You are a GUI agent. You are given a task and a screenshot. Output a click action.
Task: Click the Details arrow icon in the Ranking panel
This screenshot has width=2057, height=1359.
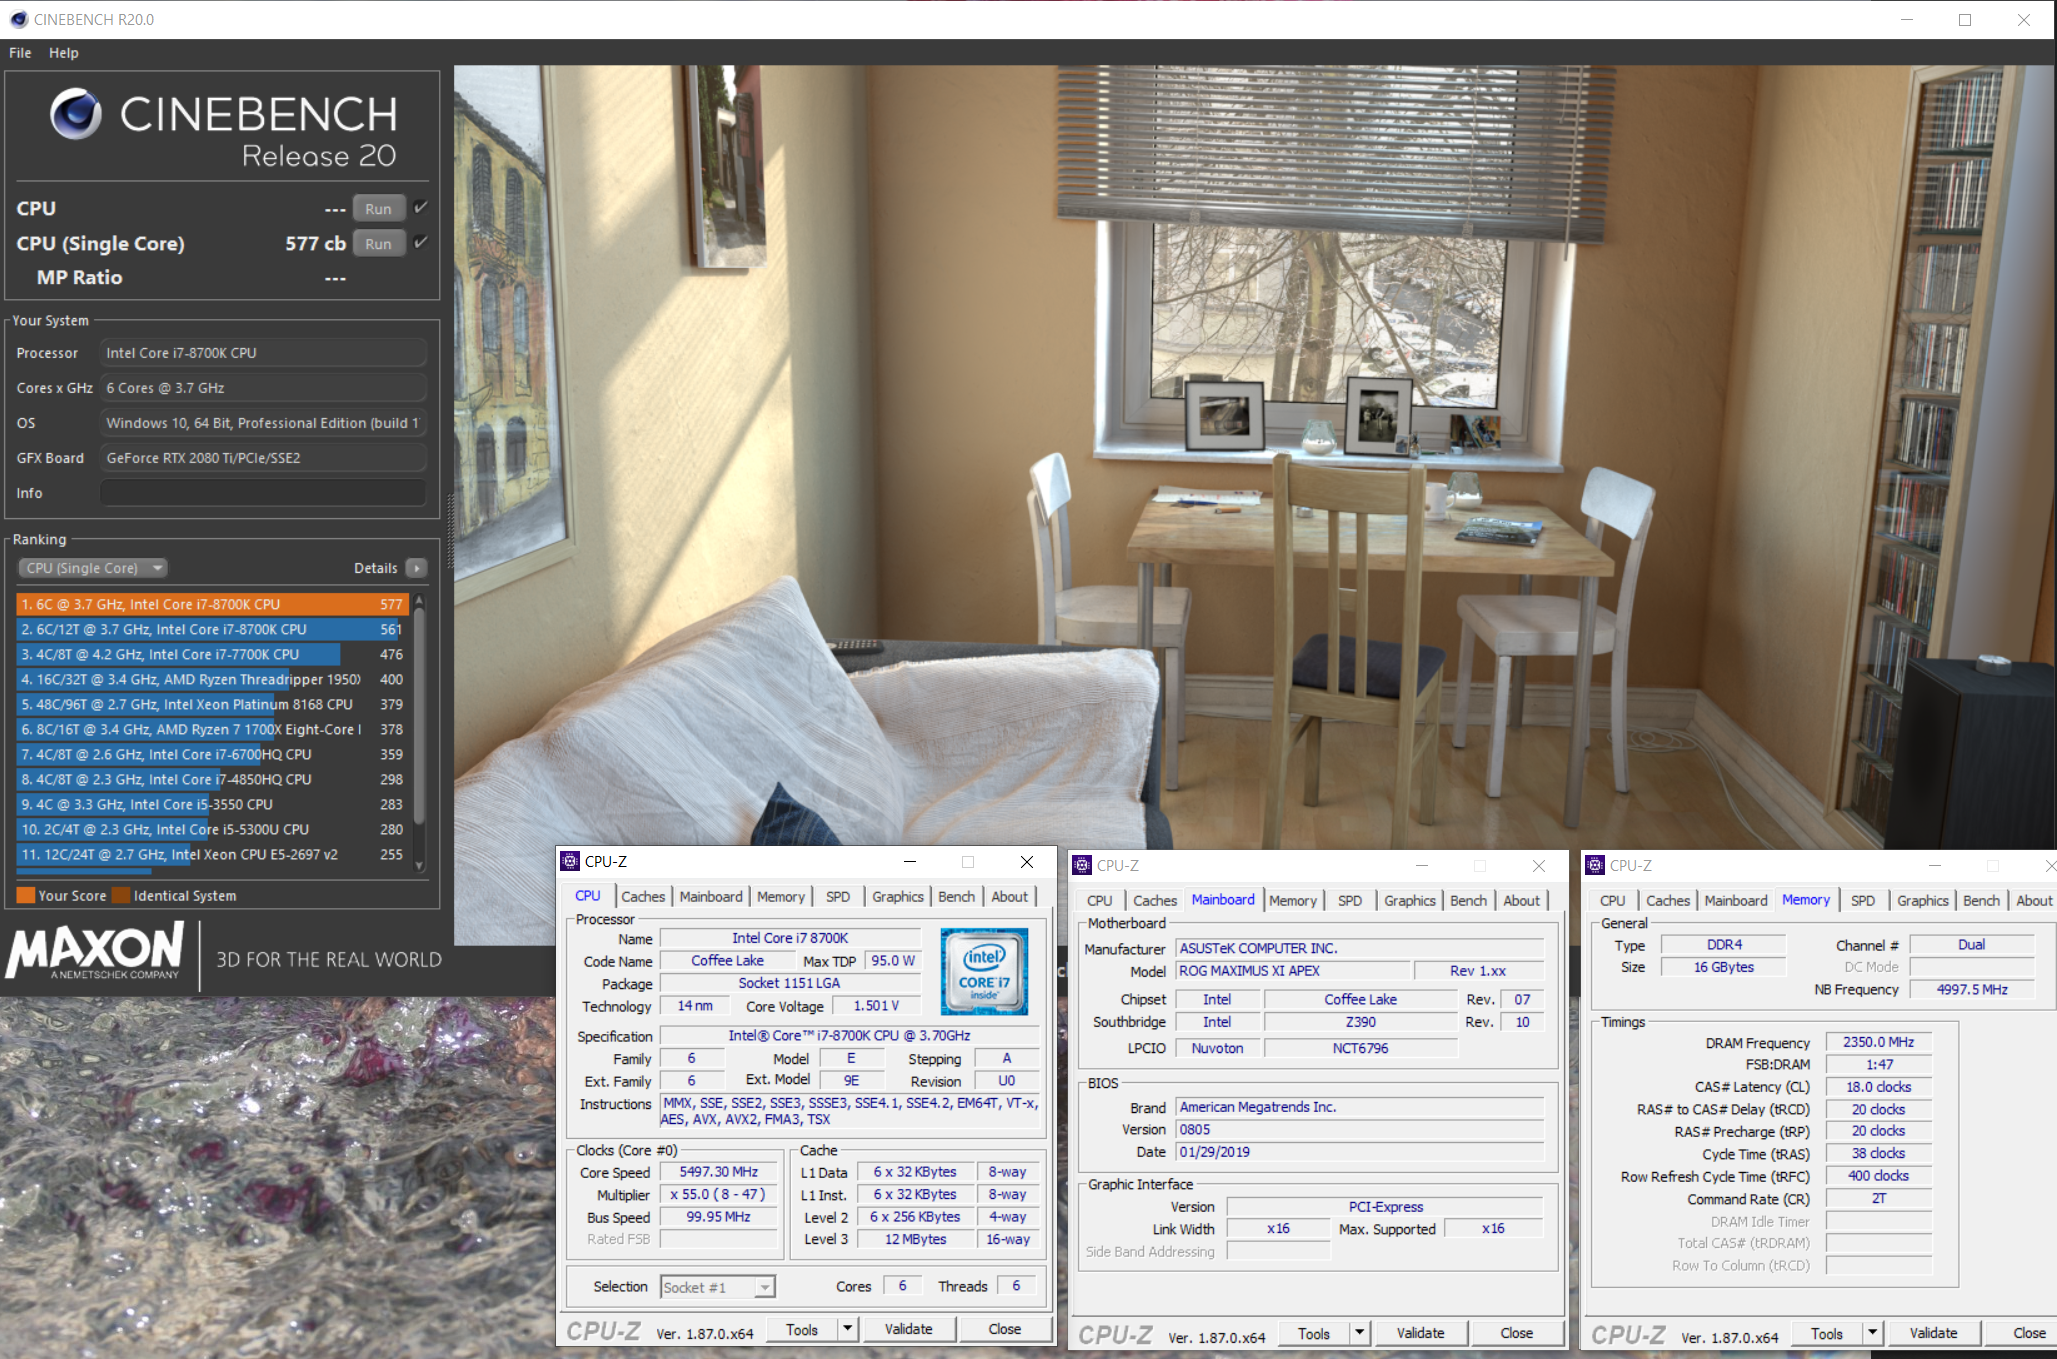coord(416,567)
